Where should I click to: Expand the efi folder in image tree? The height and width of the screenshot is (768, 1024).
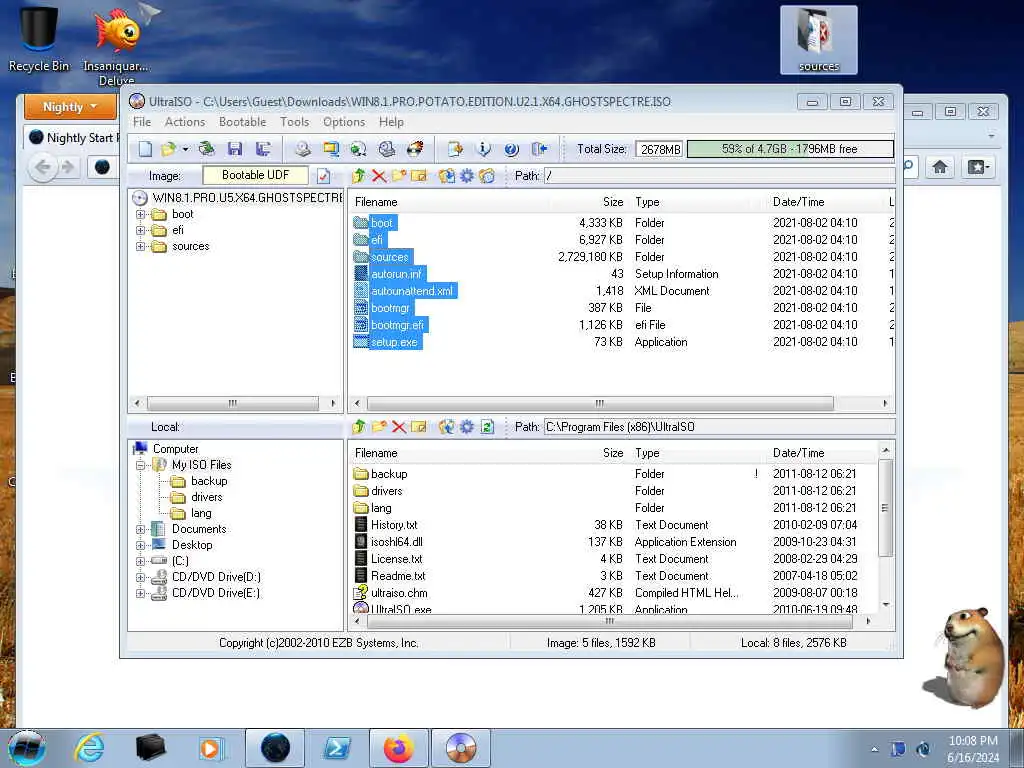[140, 231]
